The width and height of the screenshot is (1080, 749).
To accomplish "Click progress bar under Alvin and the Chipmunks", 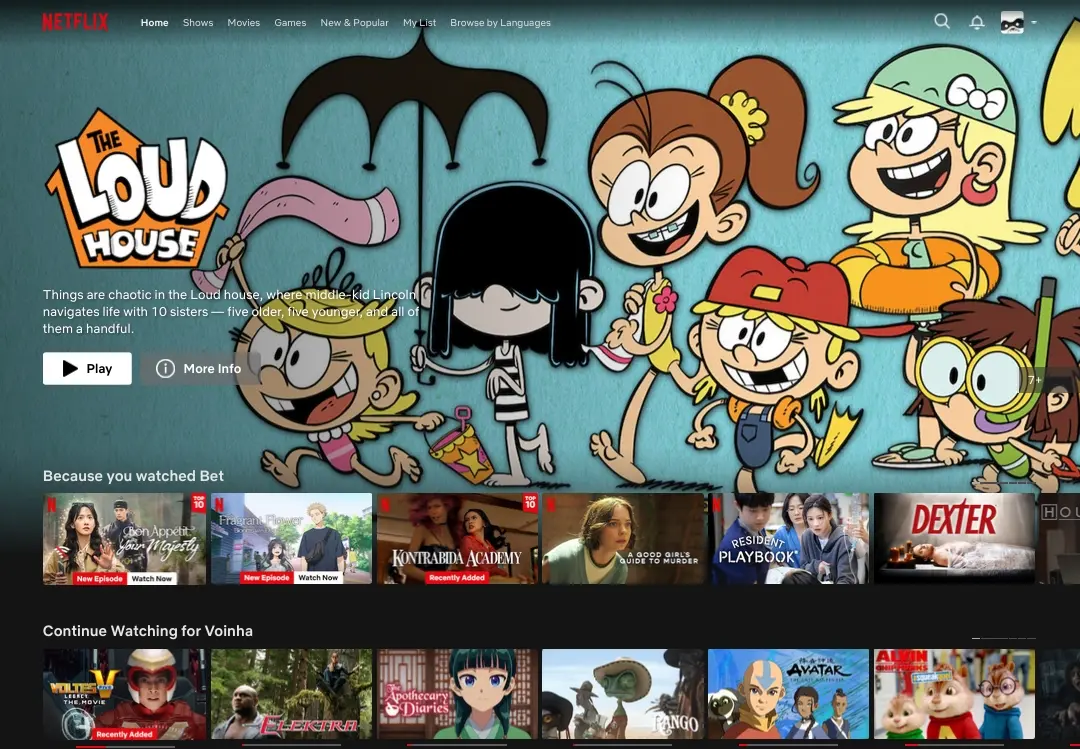I will coord(954,746).
